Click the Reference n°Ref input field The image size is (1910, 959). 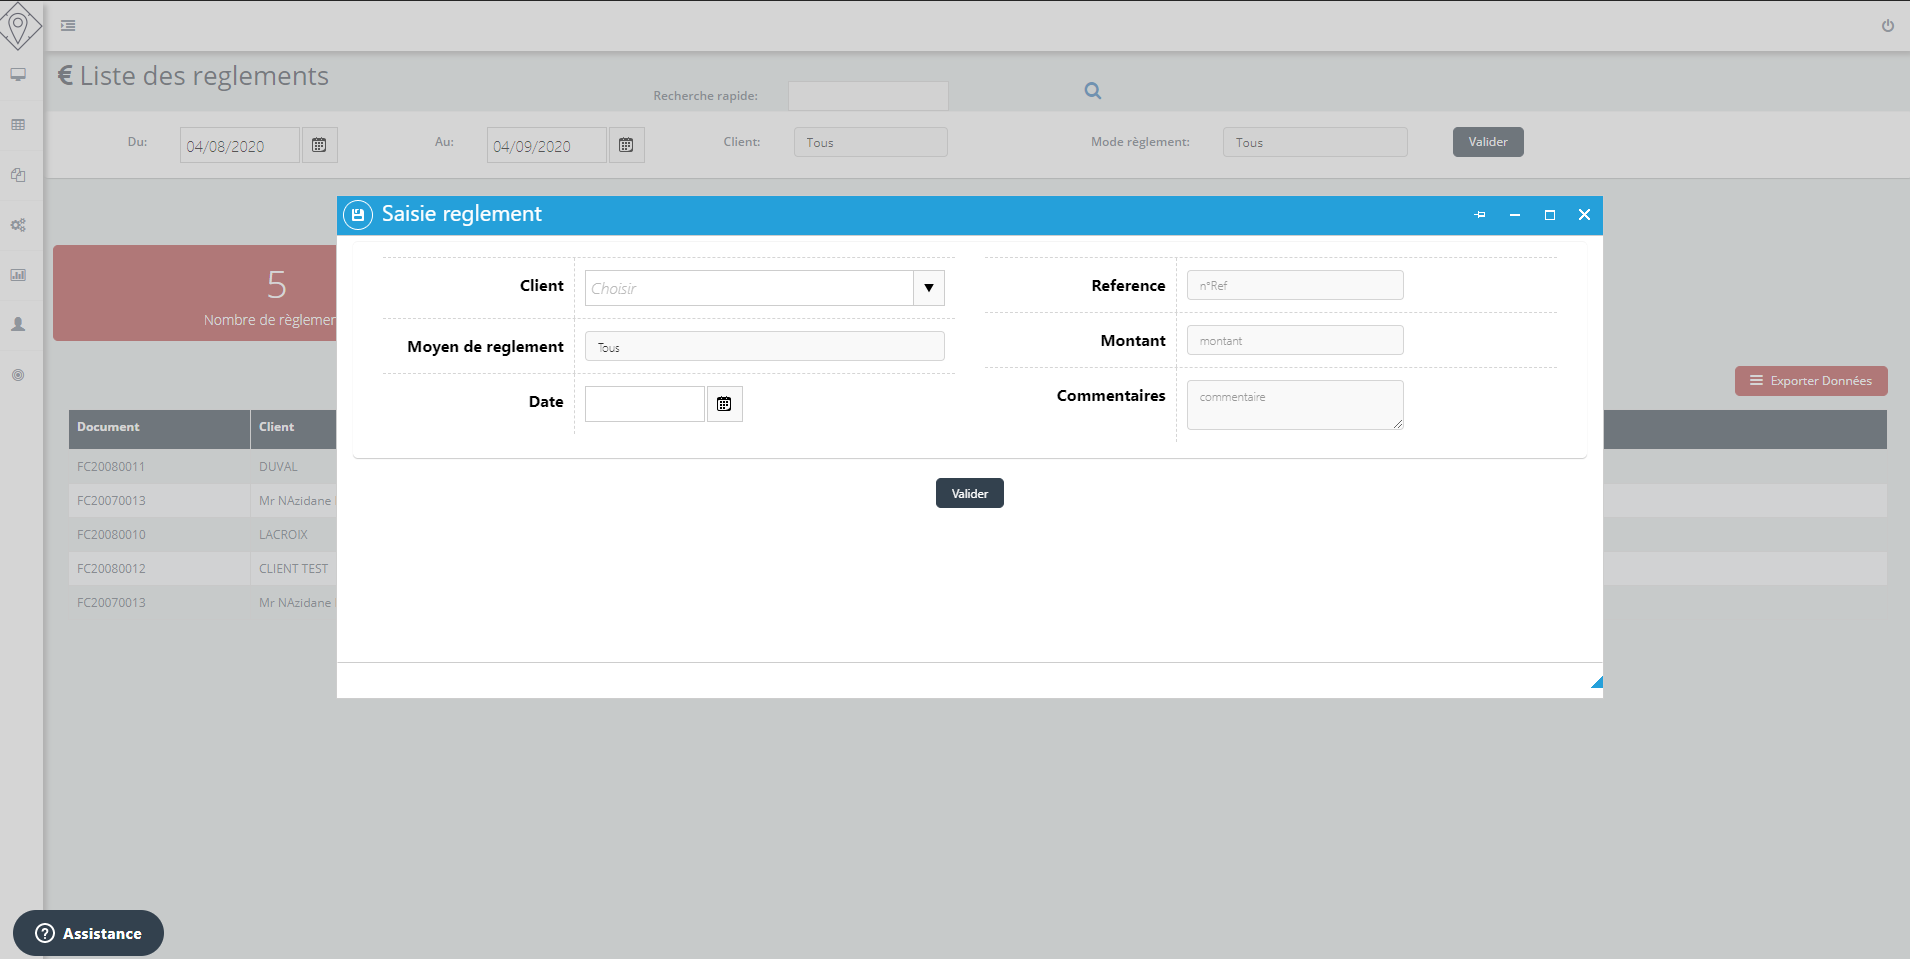tap(1294, 286)
